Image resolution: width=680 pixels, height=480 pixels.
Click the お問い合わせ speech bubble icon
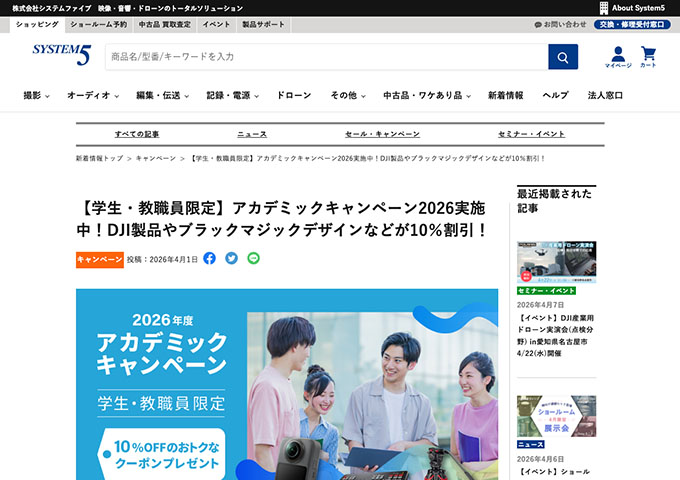pos(538,25)
